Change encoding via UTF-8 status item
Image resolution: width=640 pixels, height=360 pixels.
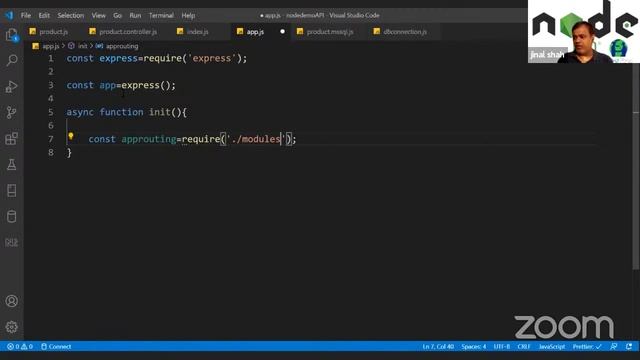[x=502, y=347]
